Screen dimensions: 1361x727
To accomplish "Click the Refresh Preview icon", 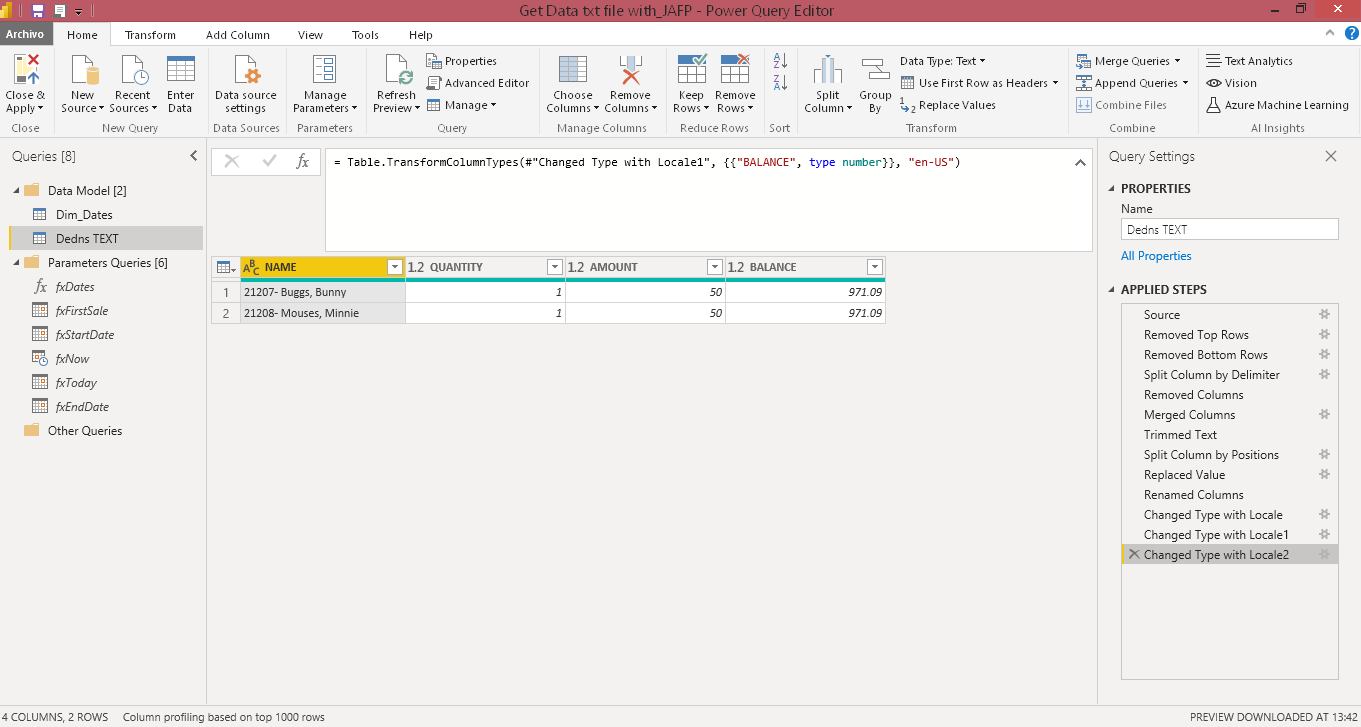I will (x=396, y=72).
